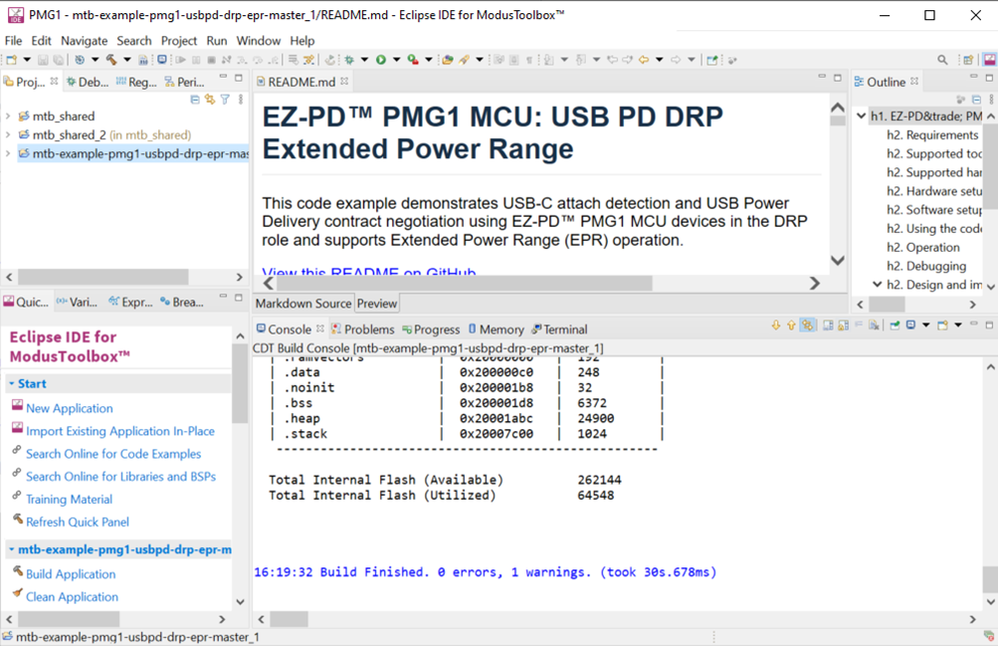Collapse the h1 EZ-PD outline node
This screenshot has height=646, width=998.
click(x=861, y=116)
